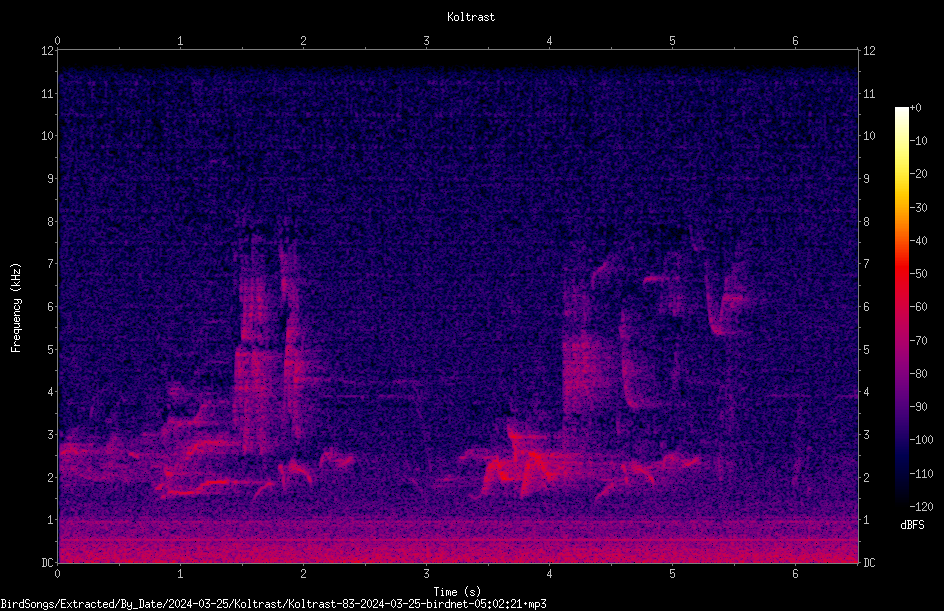The image size is (944, 611).
Task: Click the Time (s) axis label
Action: click(457, 592)
